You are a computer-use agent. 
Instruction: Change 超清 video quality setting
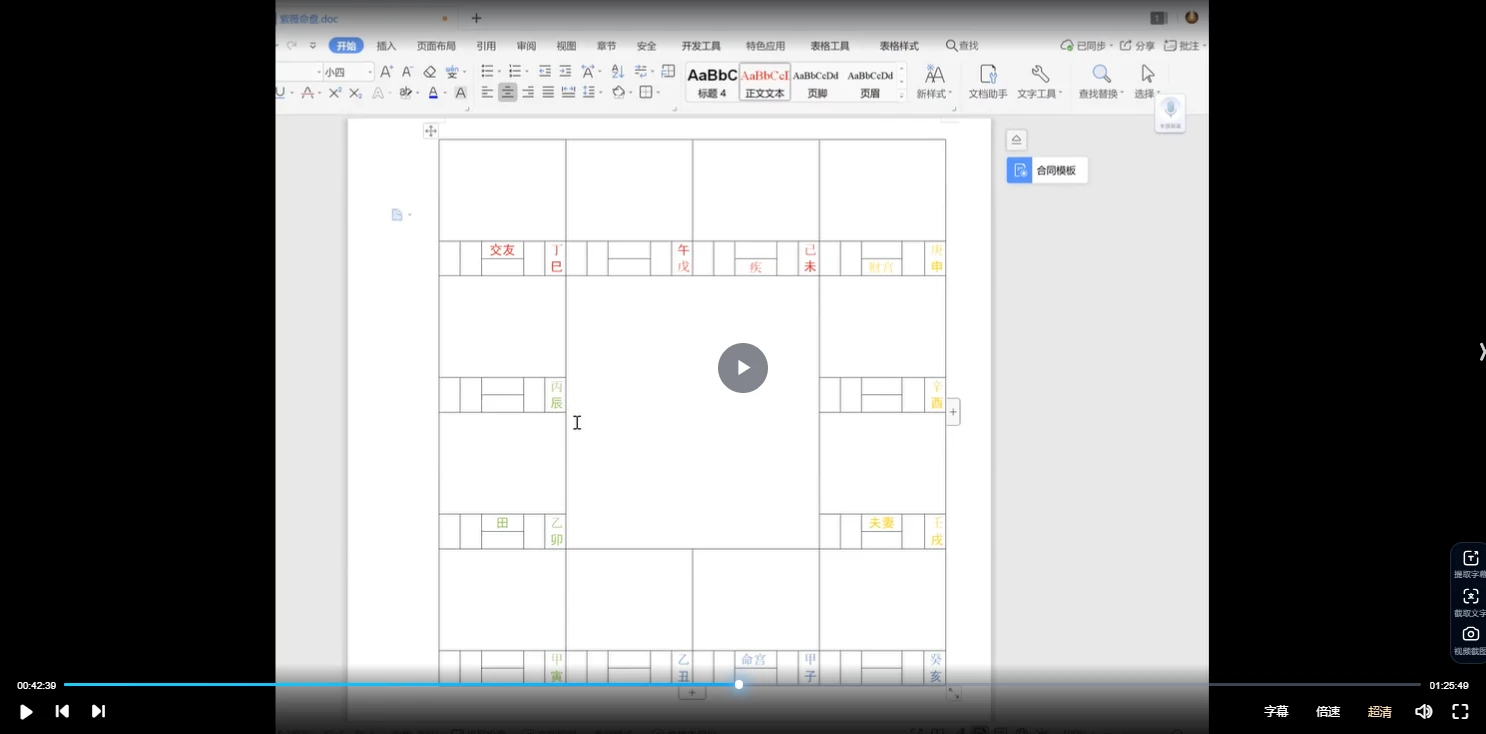[1380, 712]
